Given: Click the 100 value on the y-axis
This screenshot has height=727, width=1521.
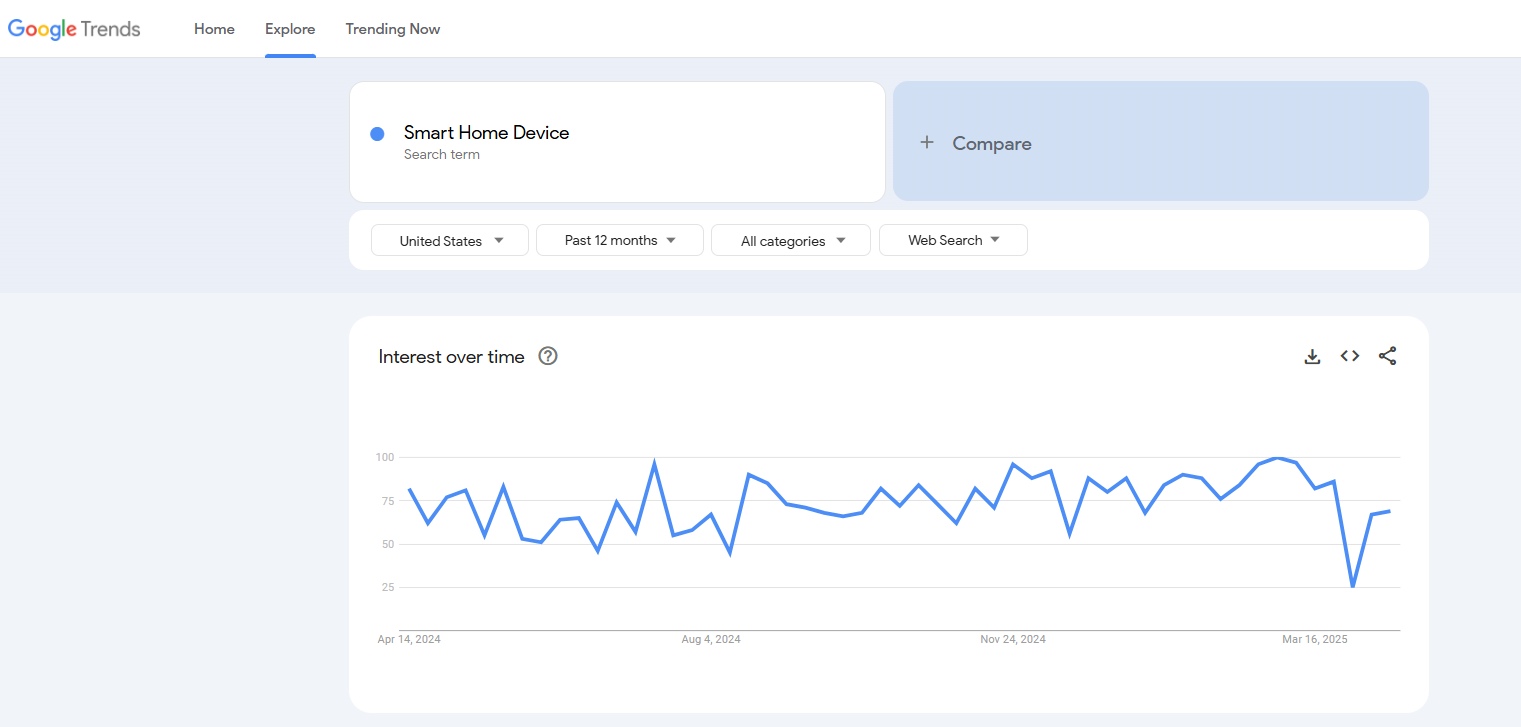Looking at the screenshot, I should click(x=385, y=457).
